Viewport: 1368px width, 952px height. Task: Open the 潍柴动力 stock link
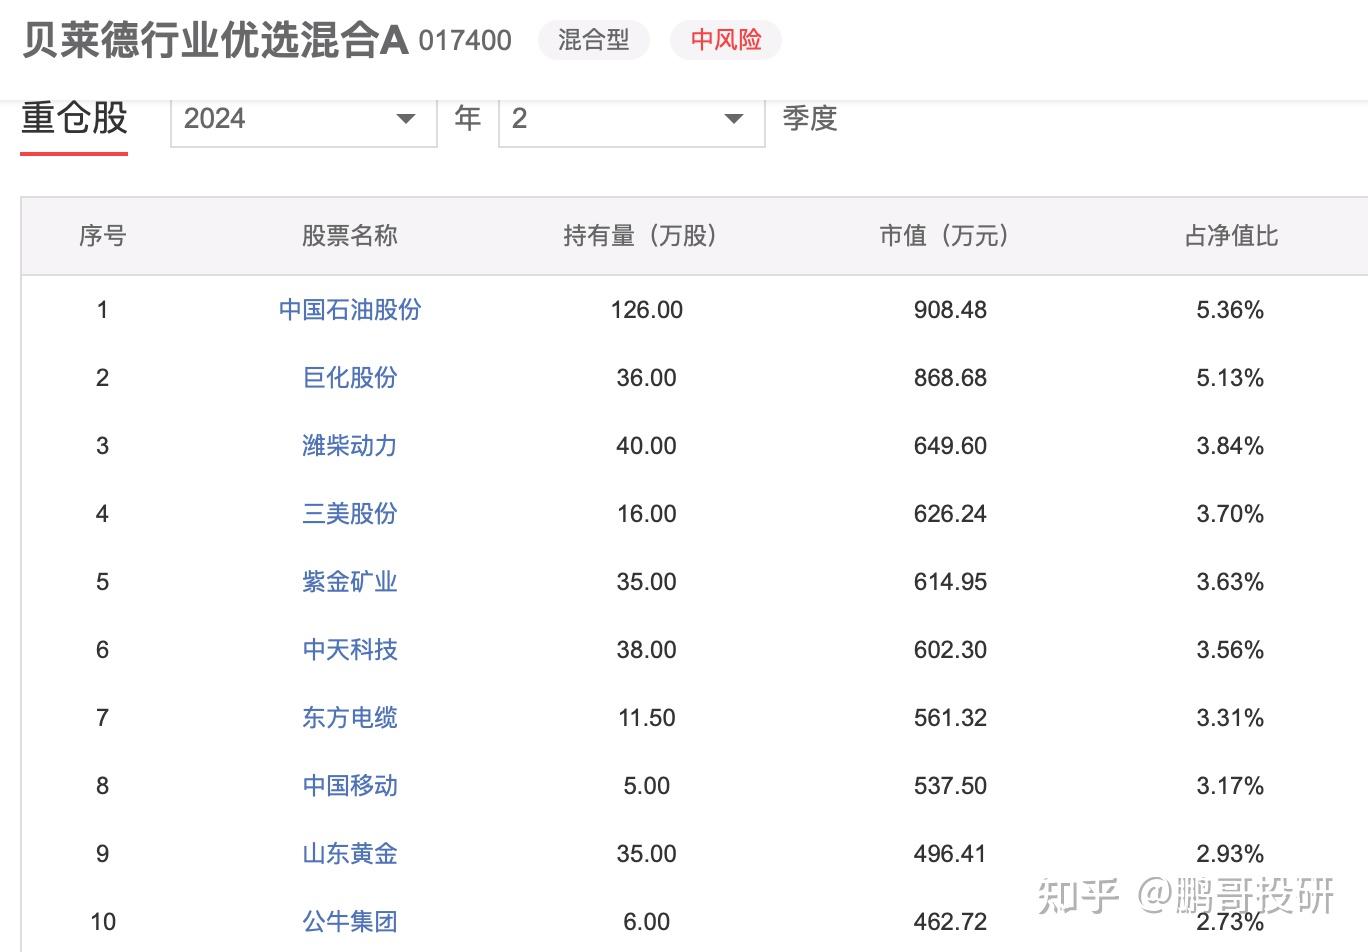[350, 446]
